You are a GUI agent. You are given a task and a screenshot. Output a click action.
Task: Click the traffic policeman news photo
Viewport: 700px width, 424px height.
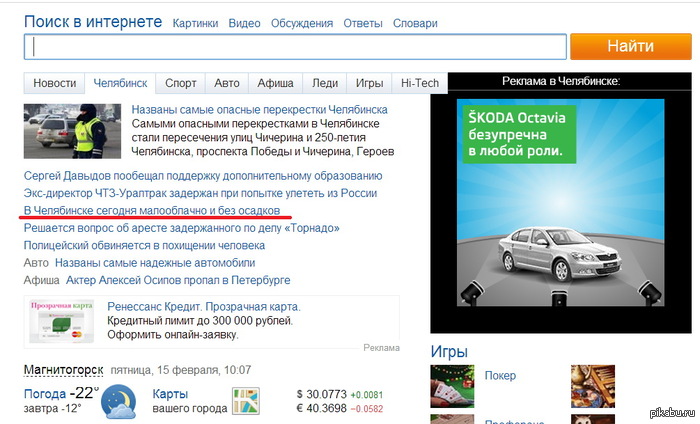(x=72, y=131)
